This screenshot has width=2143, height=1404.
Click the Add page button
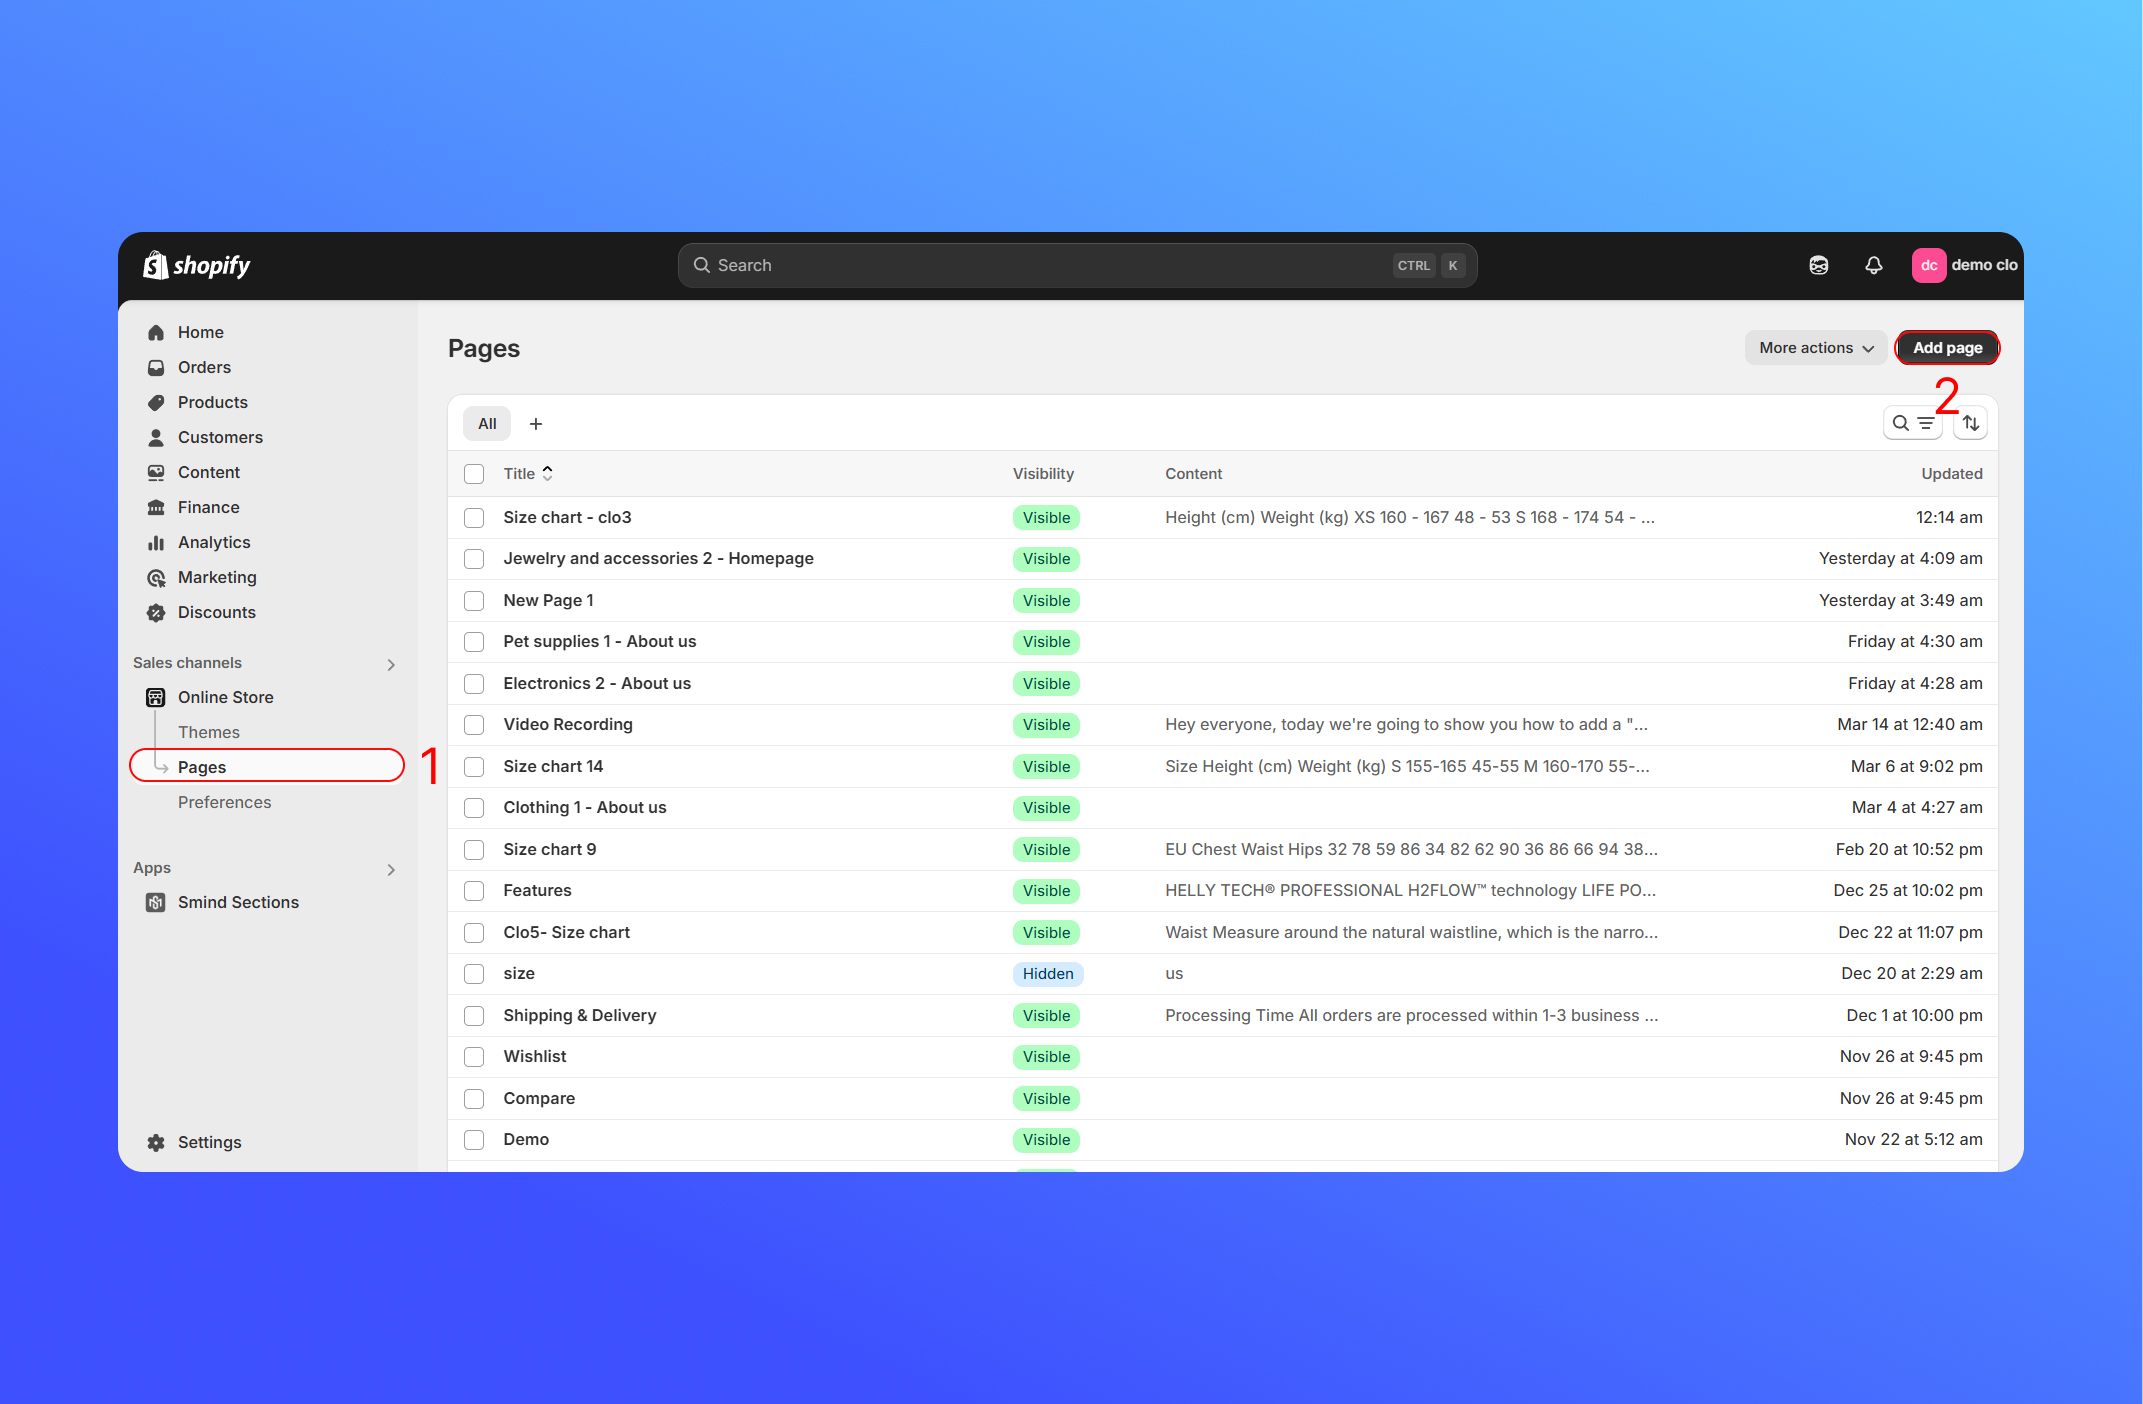(1946, 348)
